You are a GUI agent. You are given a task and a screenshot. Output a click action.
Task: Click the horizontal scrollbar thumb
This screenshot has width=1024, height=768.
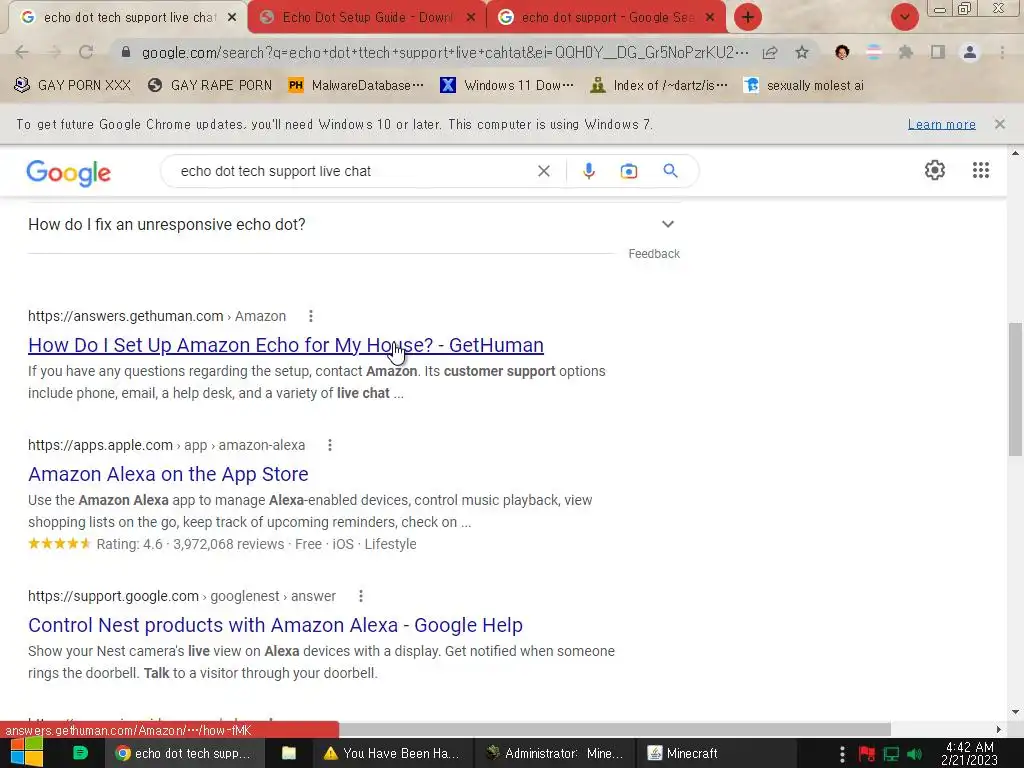tap(614, 729)
